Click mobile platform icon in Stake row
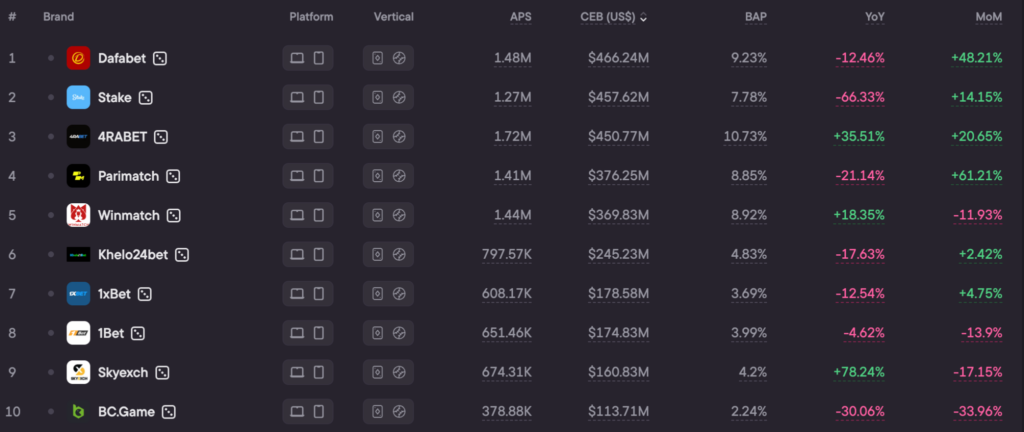 tap(319, 97)
